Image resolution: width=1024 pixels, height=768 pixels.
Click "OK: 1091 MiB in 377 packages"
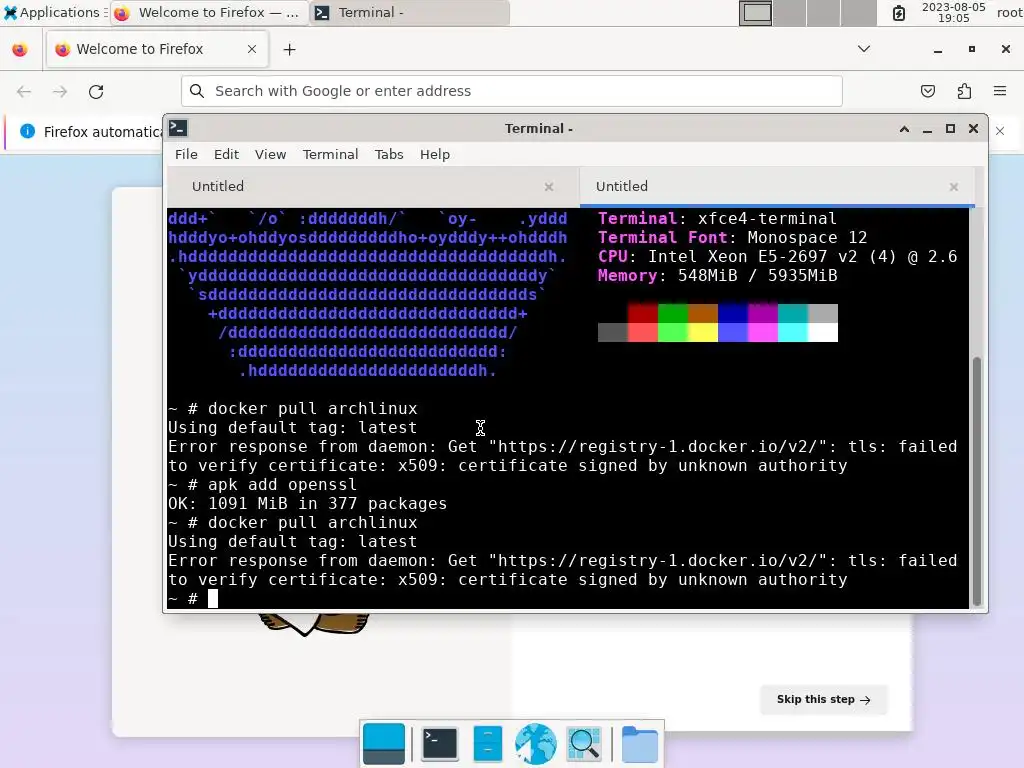[308, 504]
